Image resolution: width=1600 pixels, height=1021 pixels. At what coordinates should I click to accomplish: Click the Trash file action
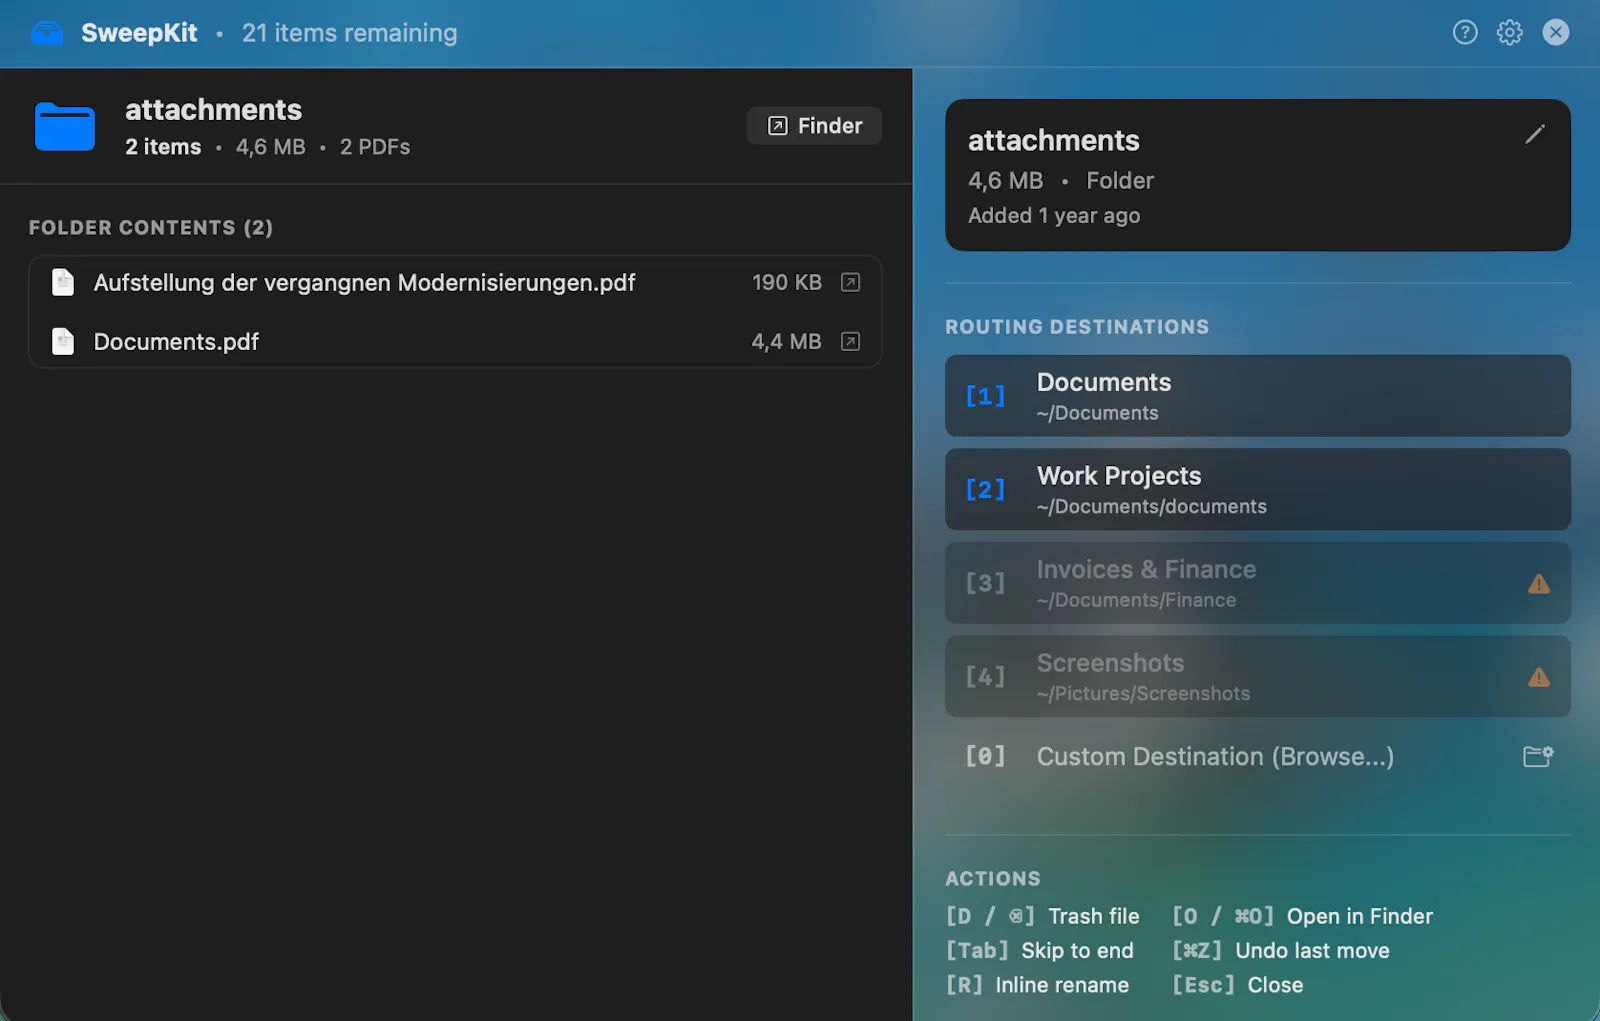1043,916
